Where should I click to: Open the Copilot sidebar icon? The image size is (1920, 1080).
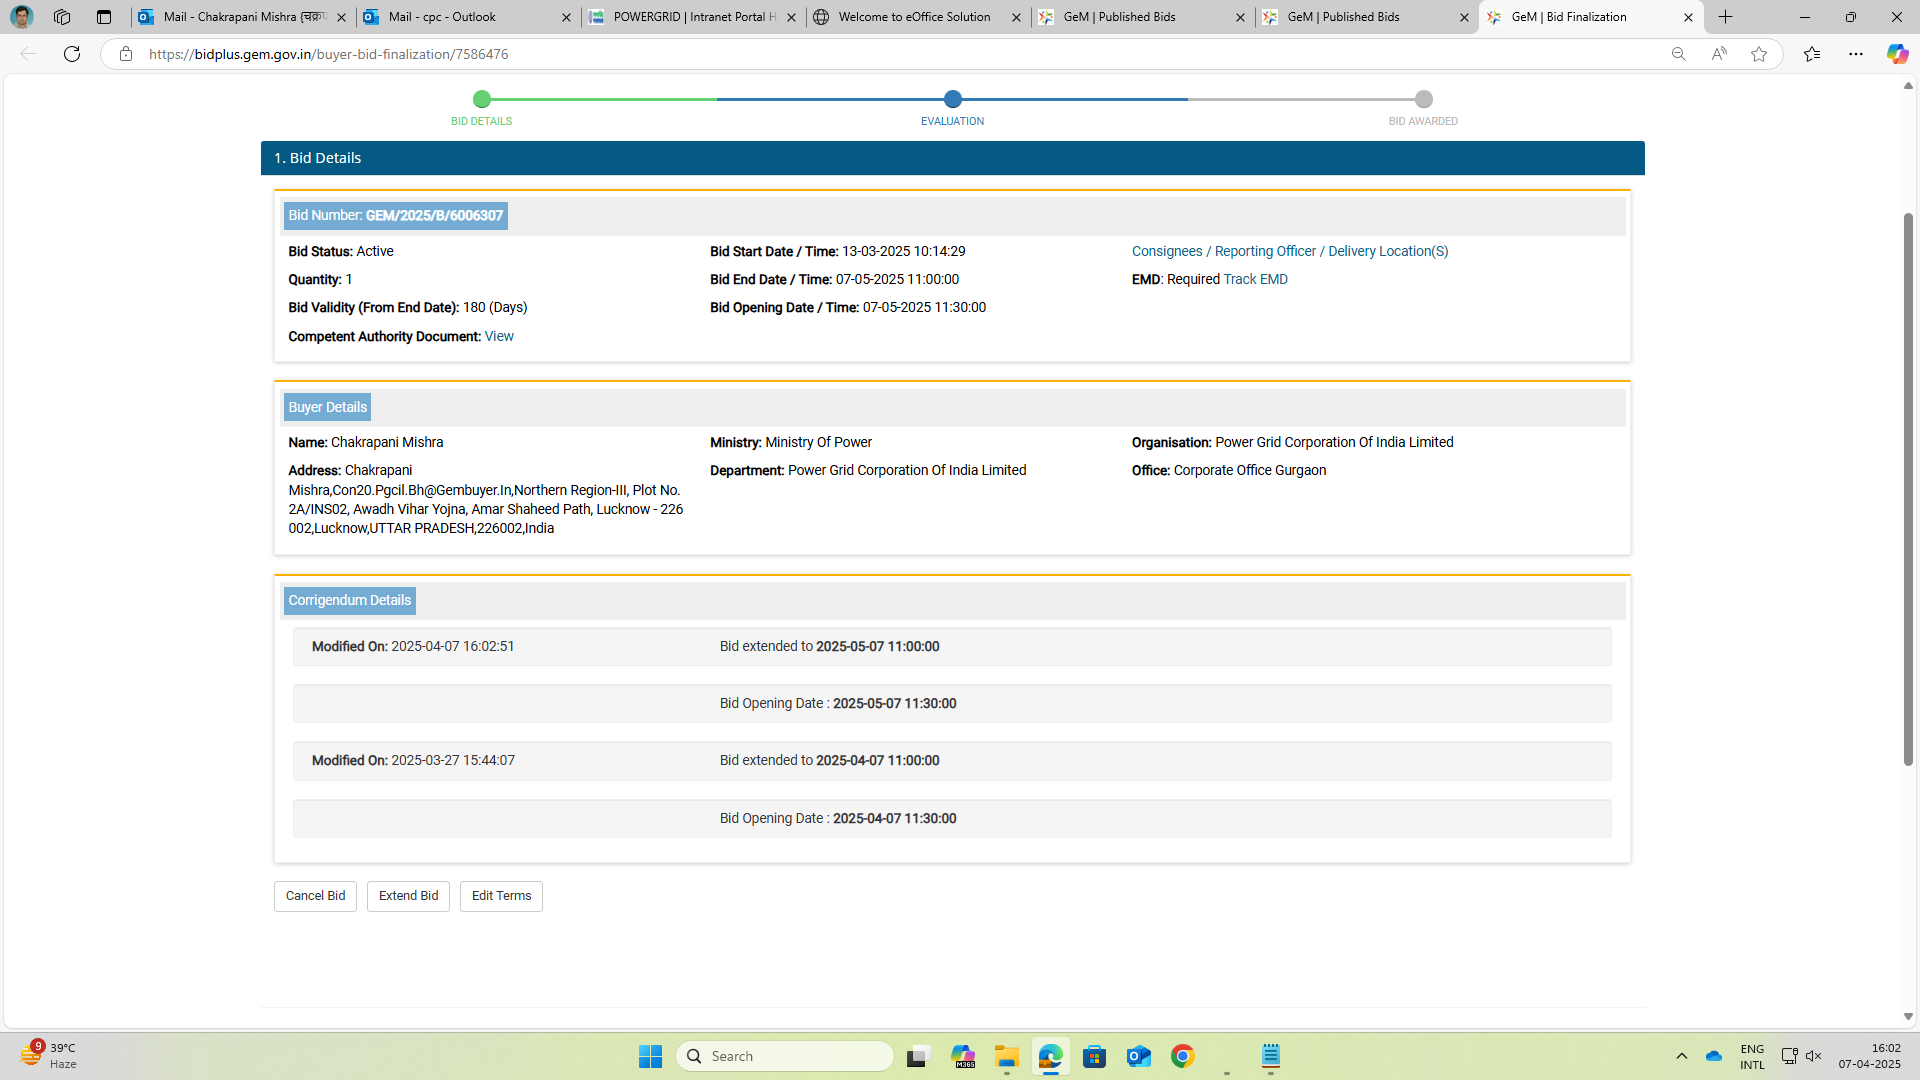(x=1897, y=54)
